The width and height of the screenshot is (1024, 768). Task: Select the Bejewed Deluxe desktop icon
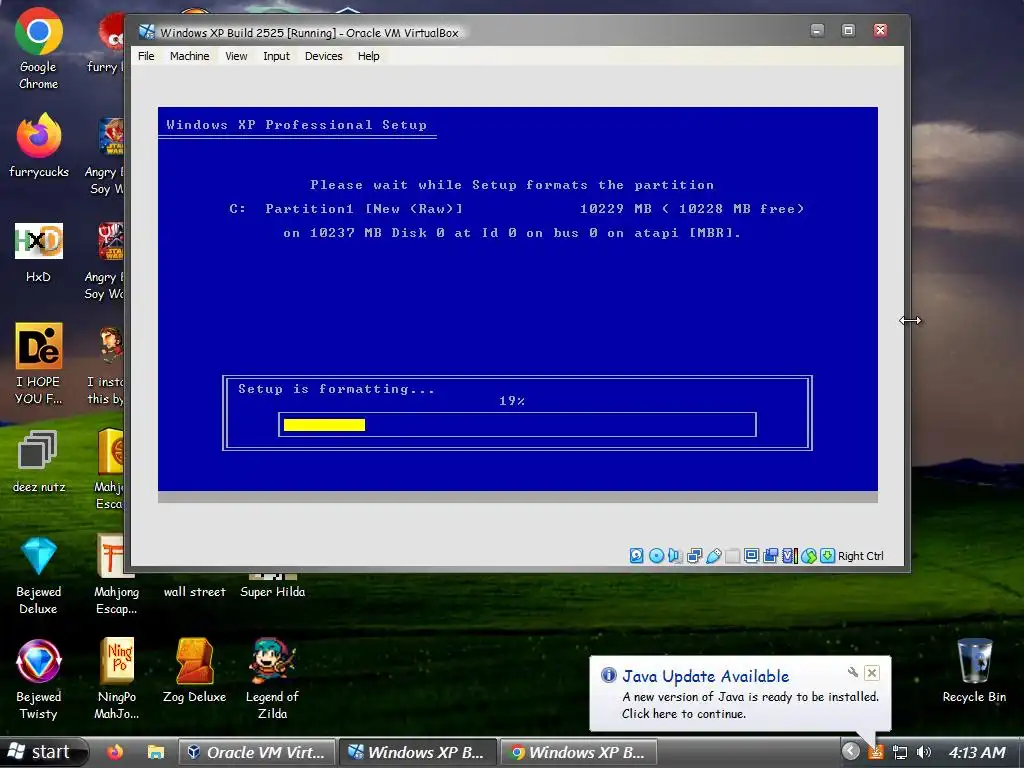pyautogui.click(x=39, y=575)
